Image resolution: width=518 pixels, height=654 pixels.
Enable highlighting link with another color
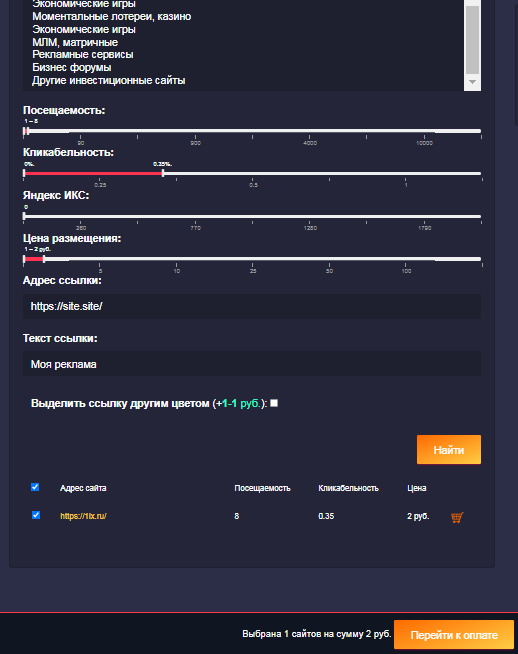pos(274,403)
